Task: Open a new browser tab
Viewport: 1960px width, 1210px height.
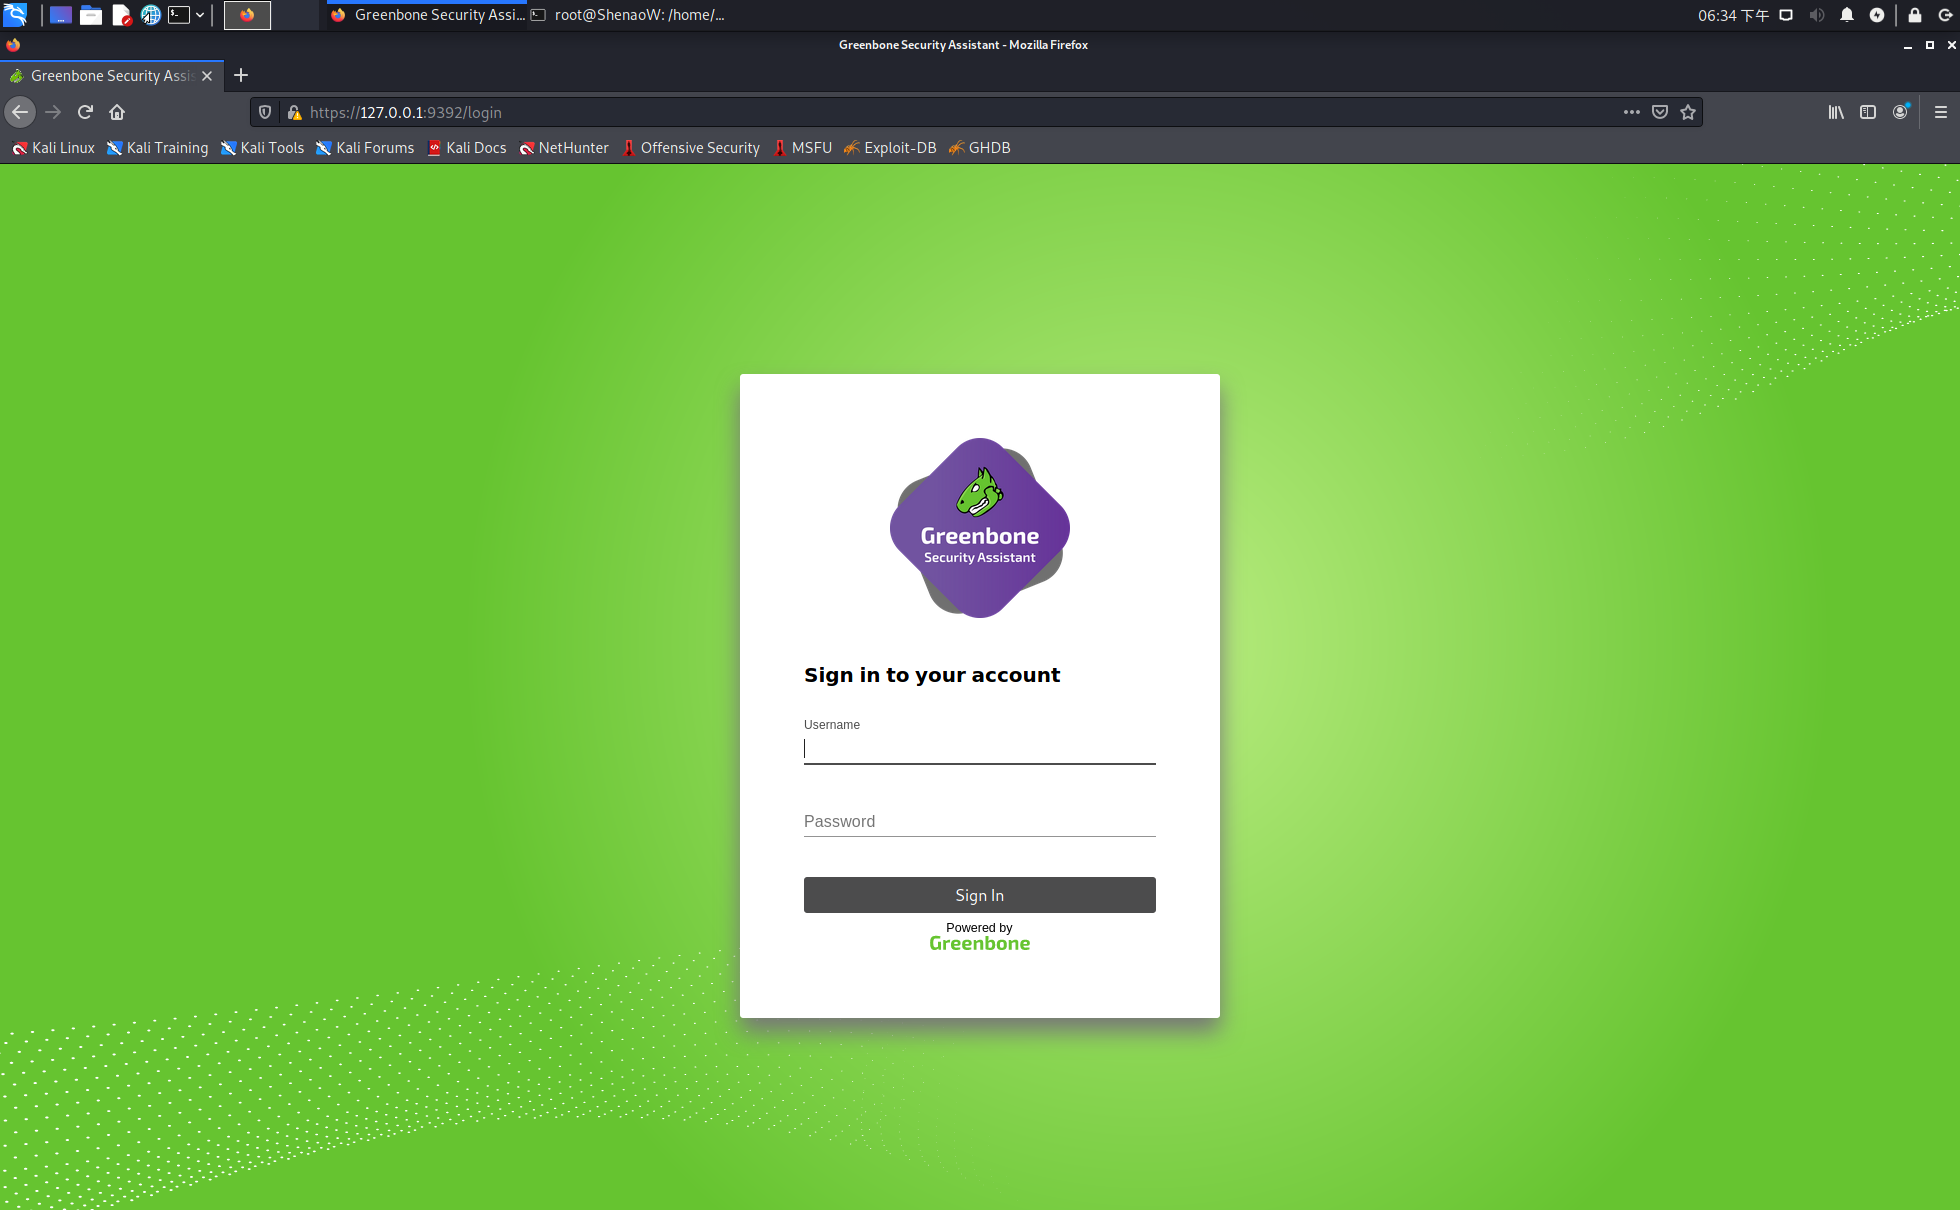Action: (241, 75)
